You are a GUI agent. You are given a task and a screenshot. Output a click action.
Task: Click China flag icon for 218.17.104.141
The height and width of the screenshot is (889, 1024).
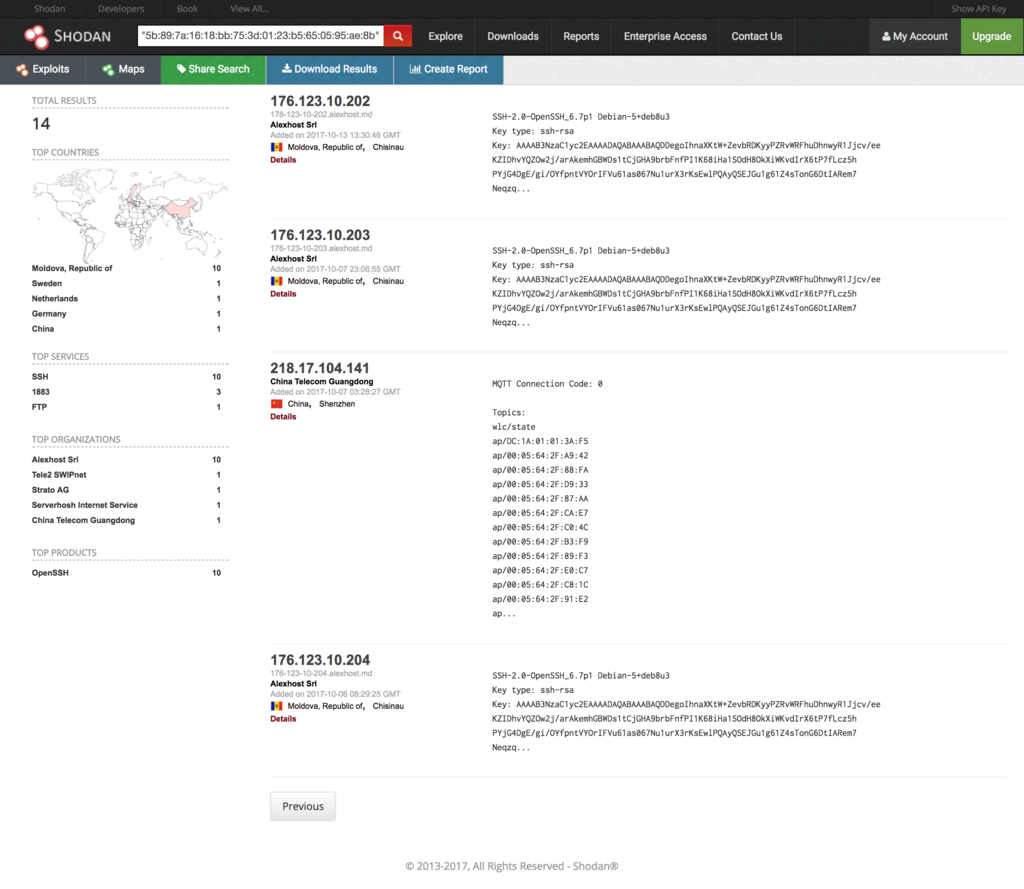(x=277, y=404)
